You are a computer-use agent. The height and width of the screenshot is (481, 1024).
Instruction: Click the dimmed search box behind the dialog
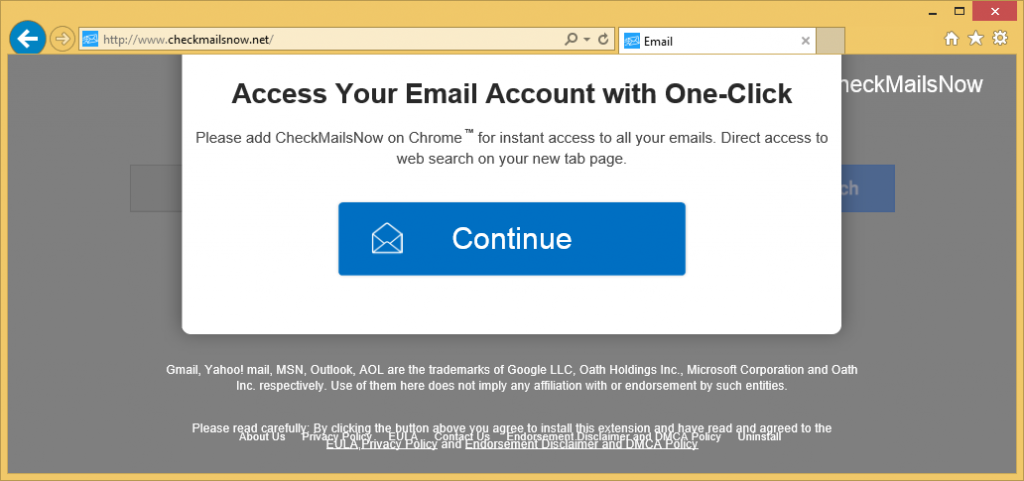tap(156, 189)
